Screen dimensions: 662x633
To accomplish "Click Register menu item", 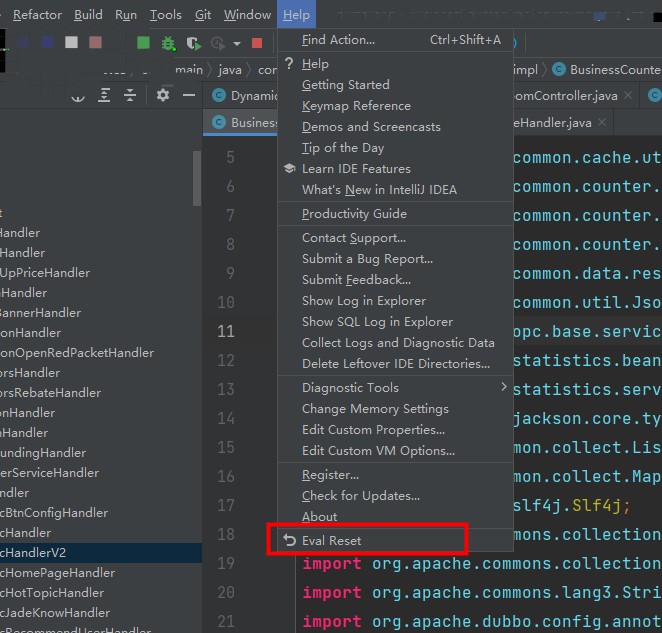I will [395, 475].
